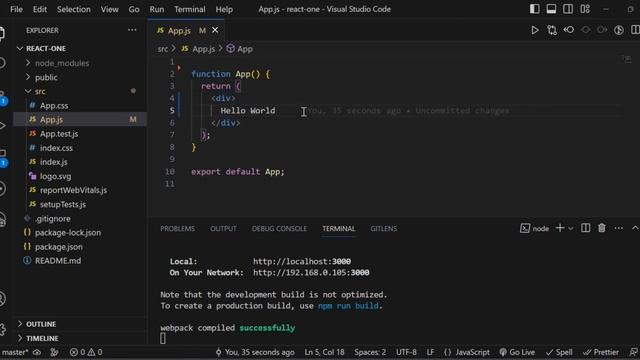Viewport: 640px width, 360px height.
Task: Open the Run menu
Action: coord(157,9)
